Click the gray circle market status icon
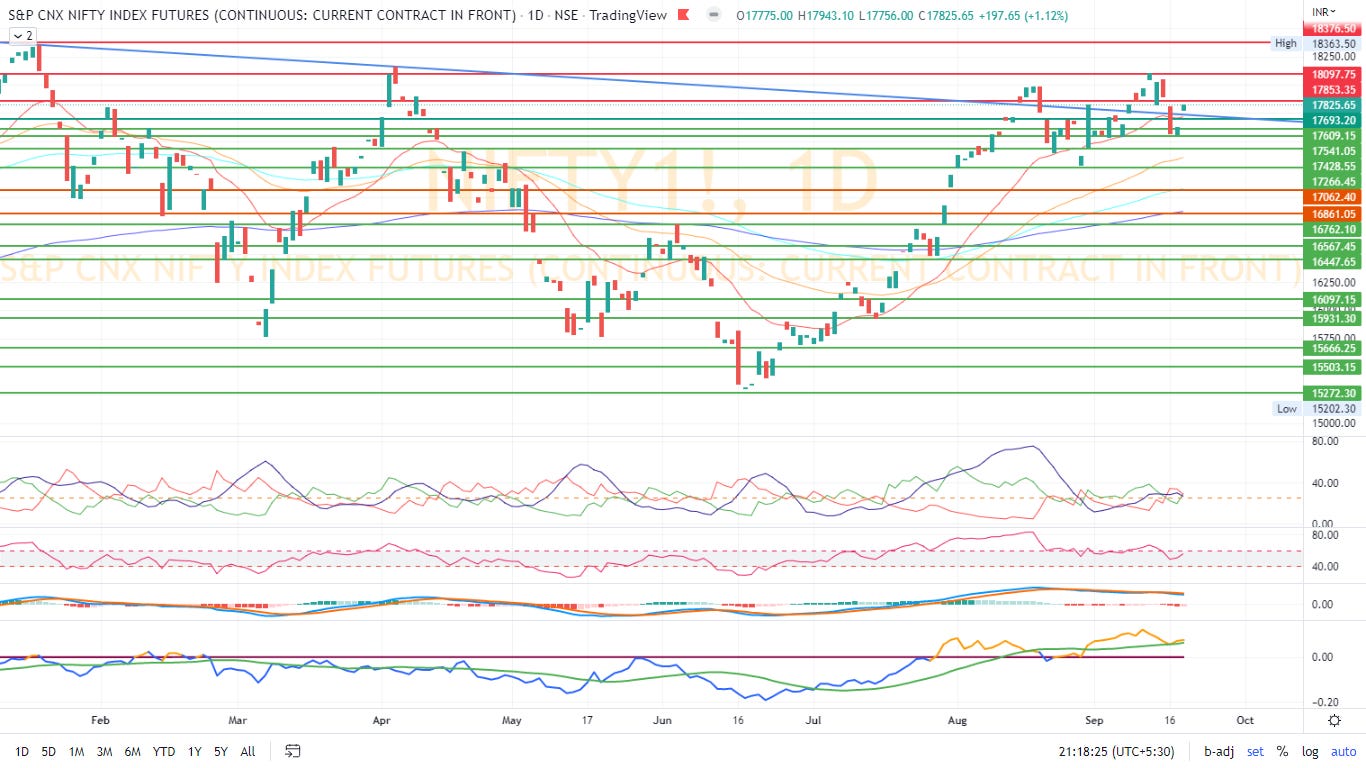Screen dimensions: 1366x768 coord(713,15)
